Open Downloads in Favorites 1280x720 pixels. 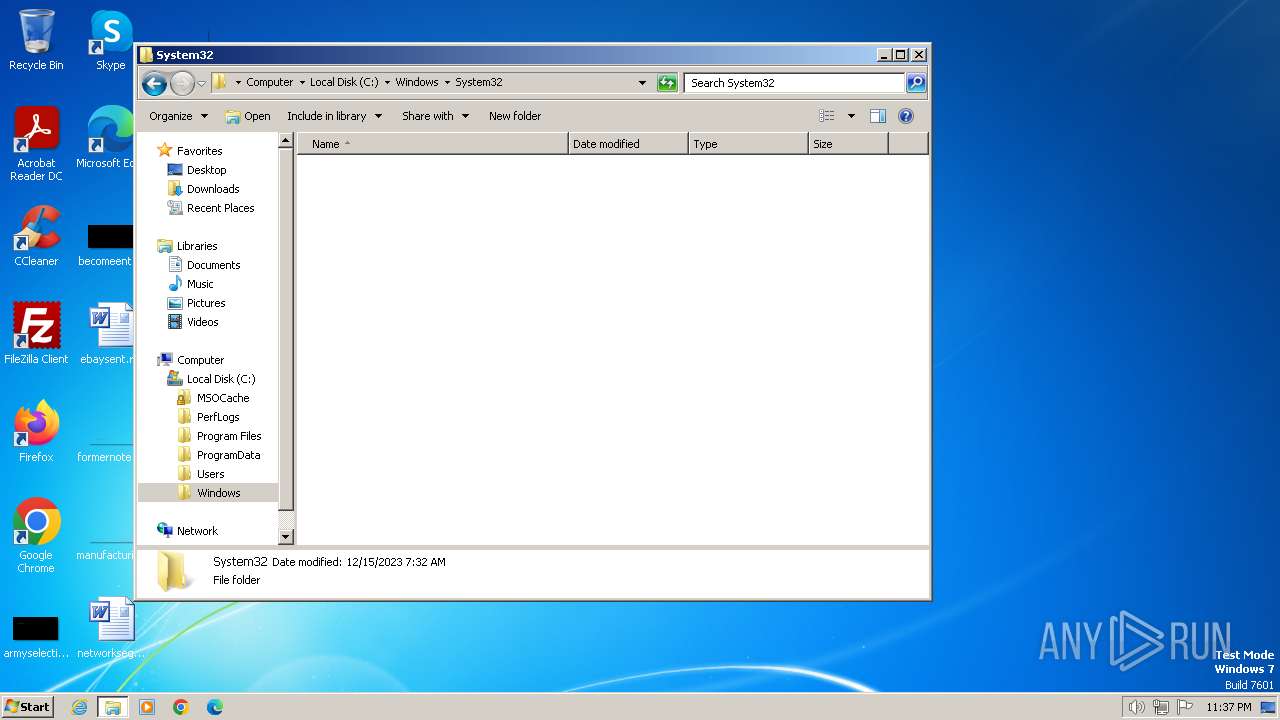[213, 189]
